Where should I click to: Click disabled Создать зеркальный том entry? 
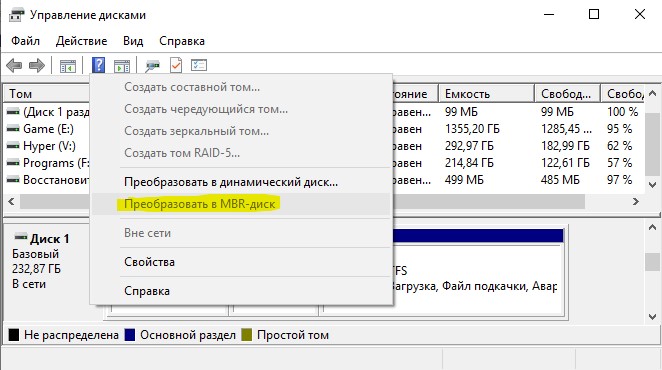pos(241,131)
